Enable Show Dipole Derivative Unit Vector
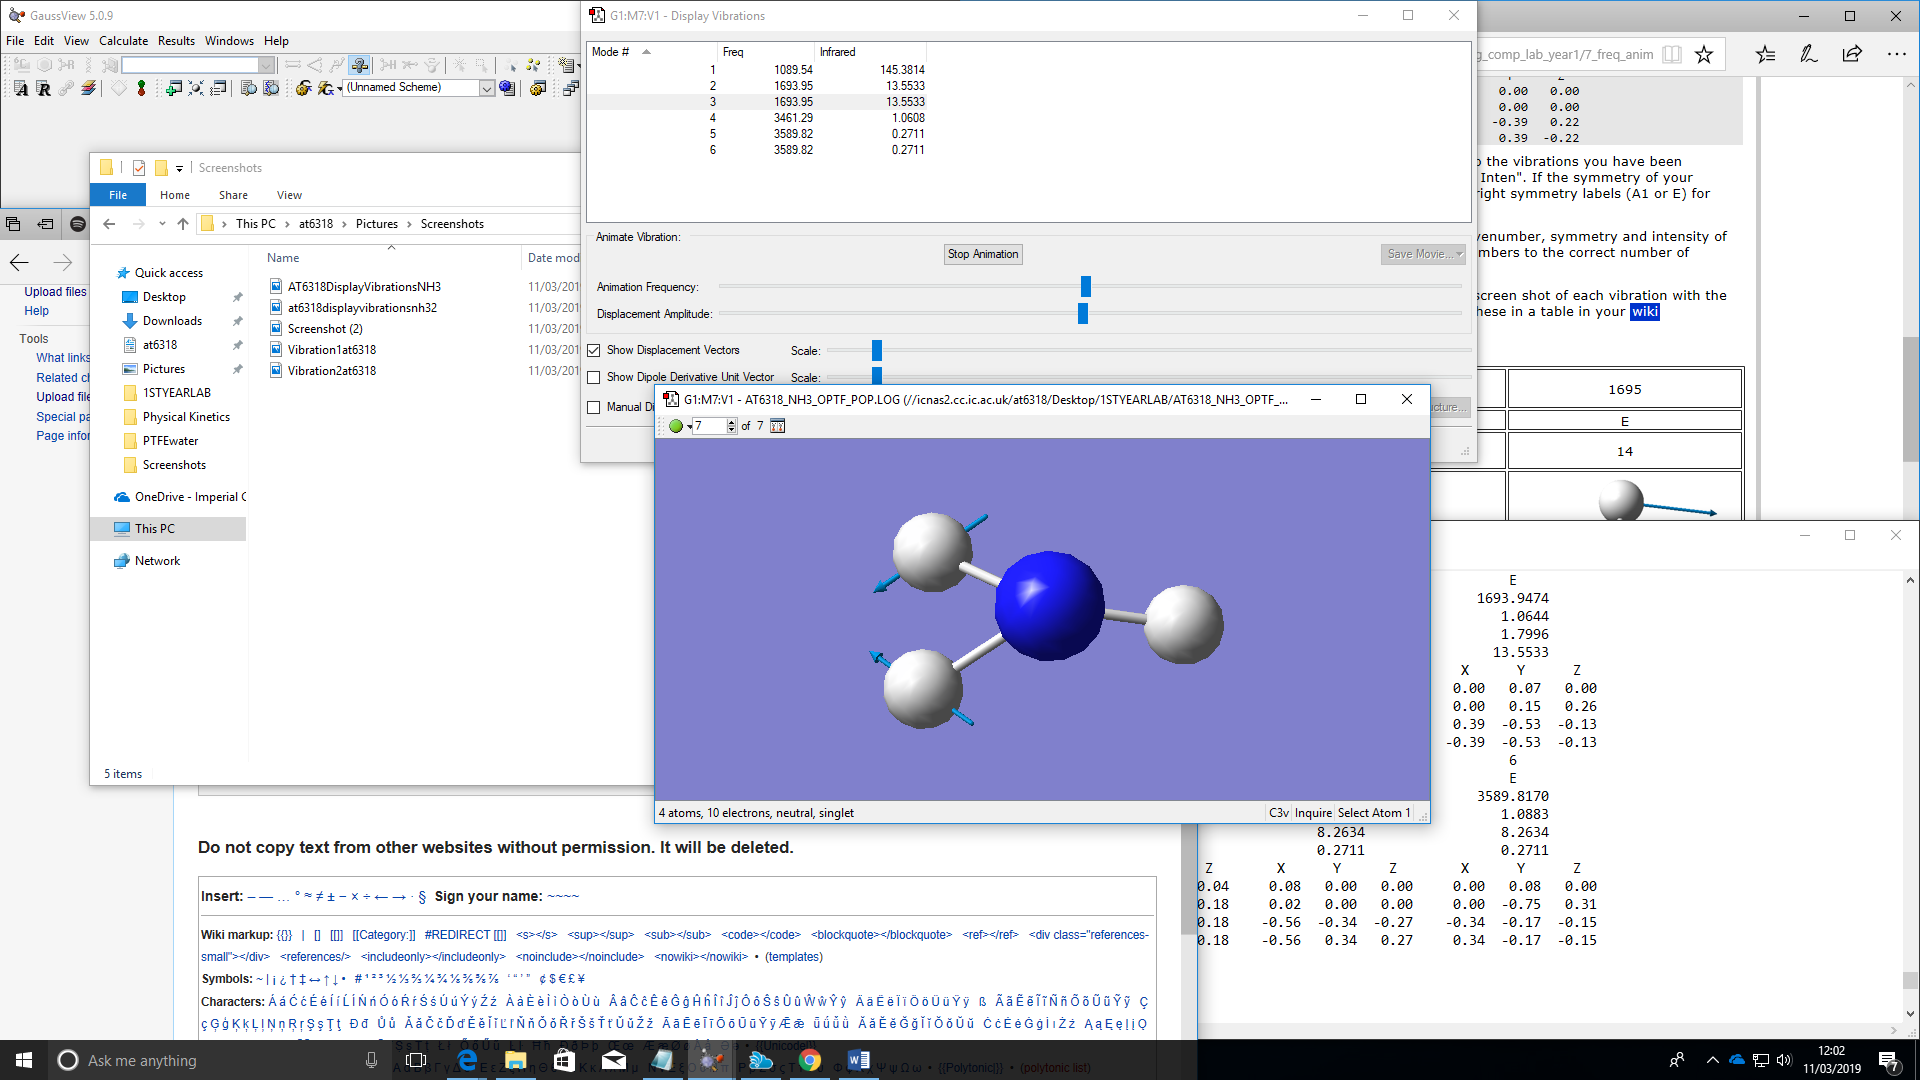The width and height of the screenshot is (1920, 1080). coord(594,377)
